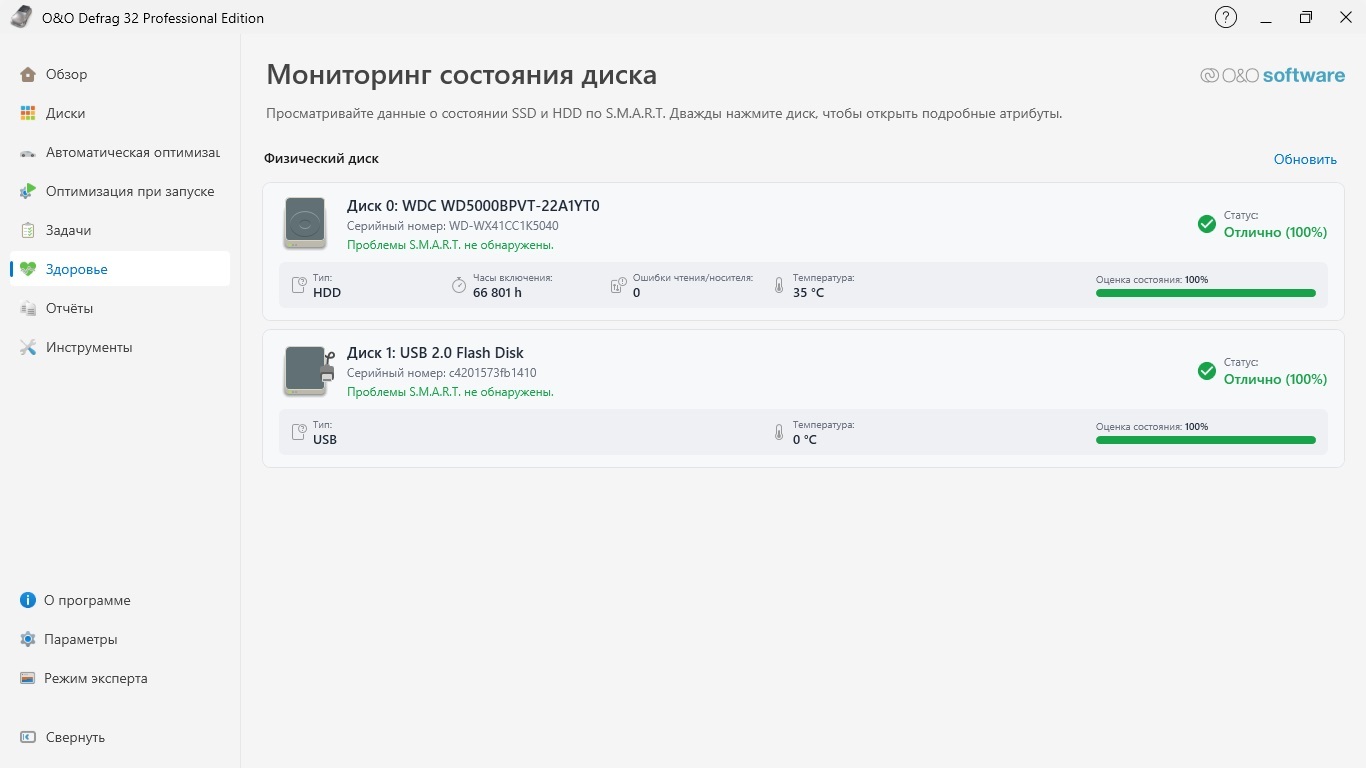
Task: Click the Здоровье heart icon
Action: click(x=28, y=269)
